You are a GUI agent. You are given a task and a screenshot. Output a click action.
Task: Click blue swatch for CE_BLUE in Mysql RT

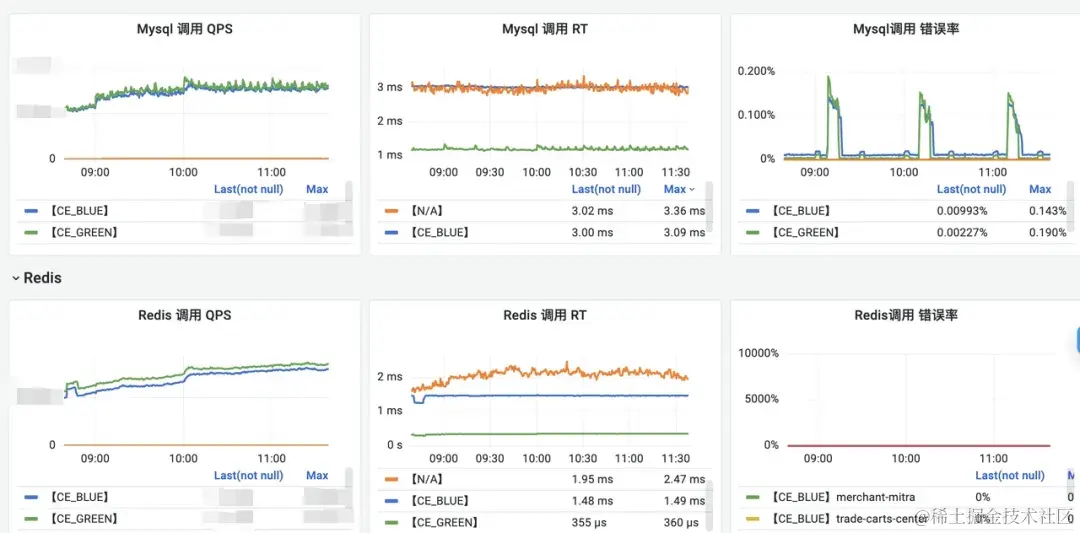pyautogui.click(x=392, y=233)
